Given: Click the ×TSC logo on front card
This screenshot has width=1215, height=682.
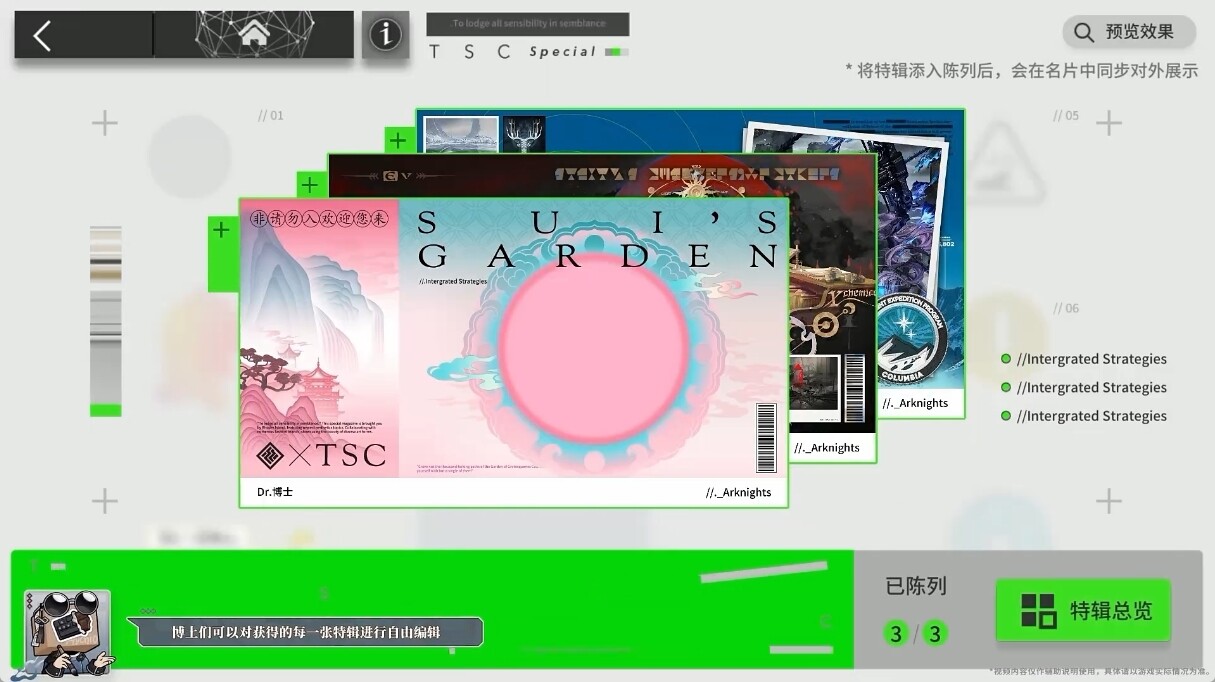Looking at the screenshot, I should pos(321,455).
